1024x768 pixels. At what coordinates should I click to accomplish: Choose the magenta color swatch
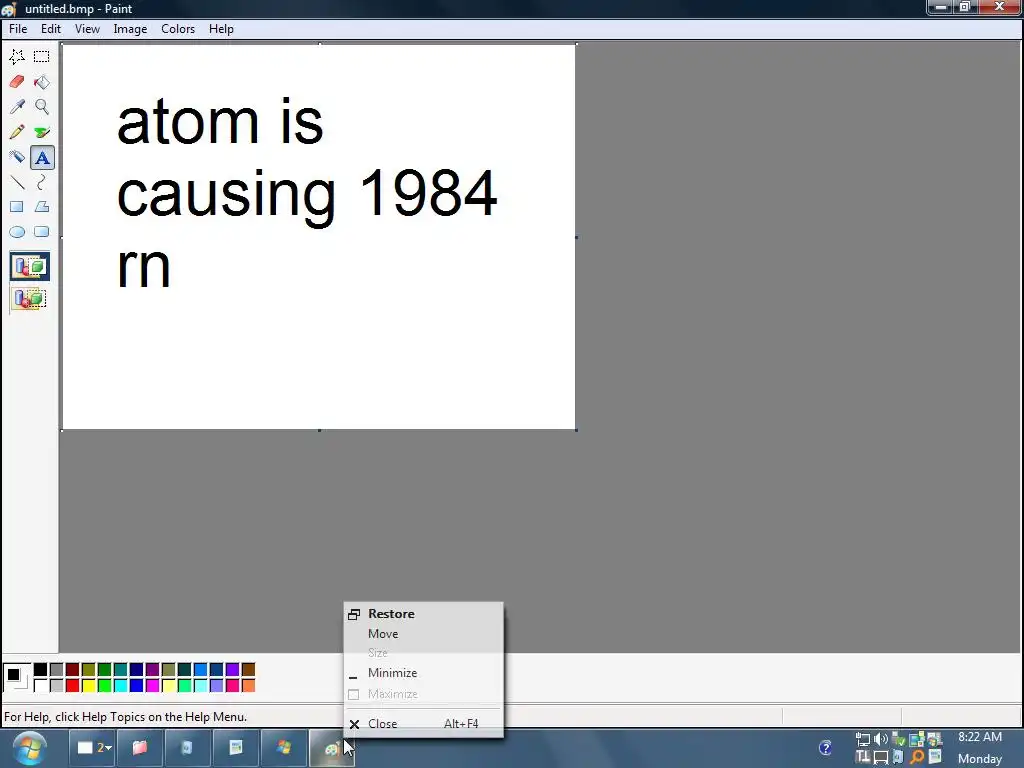(152, 686)
